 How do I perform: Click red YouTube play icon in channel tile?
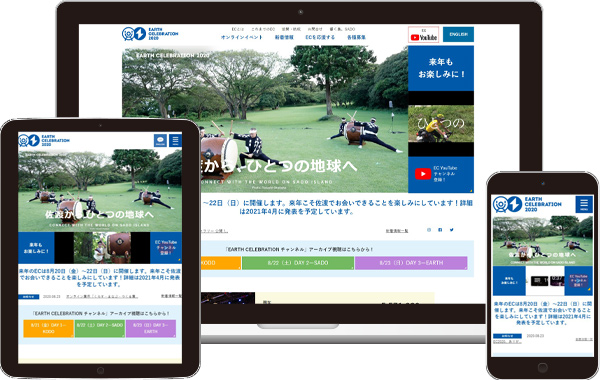pyautogui.click(x=423, y=174)
